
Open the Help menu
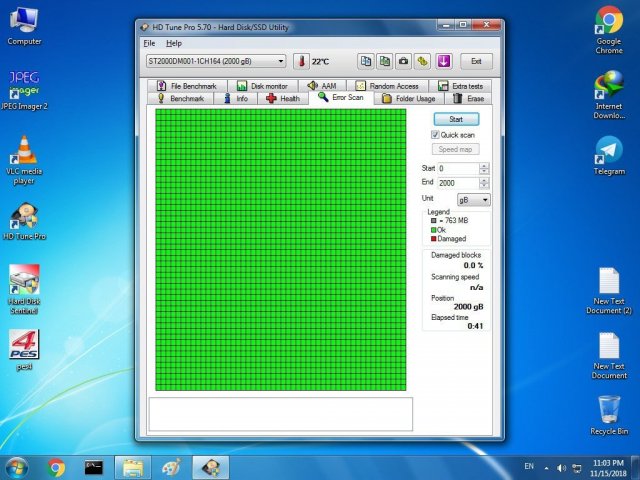pyautogui.click(x=174, y=43)
